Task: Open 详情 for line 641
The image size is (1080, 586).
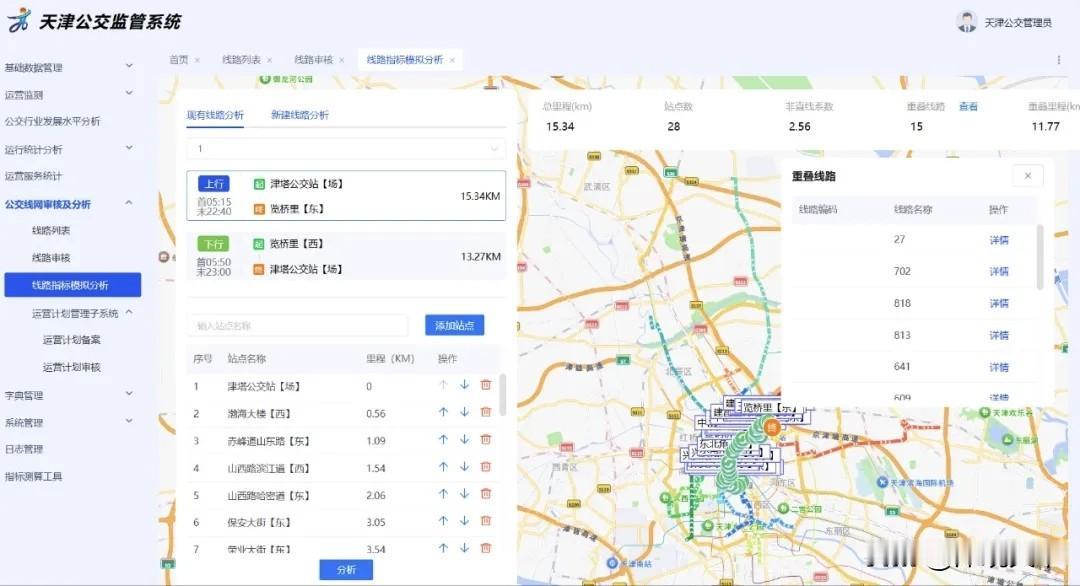Action: point(999,367)
